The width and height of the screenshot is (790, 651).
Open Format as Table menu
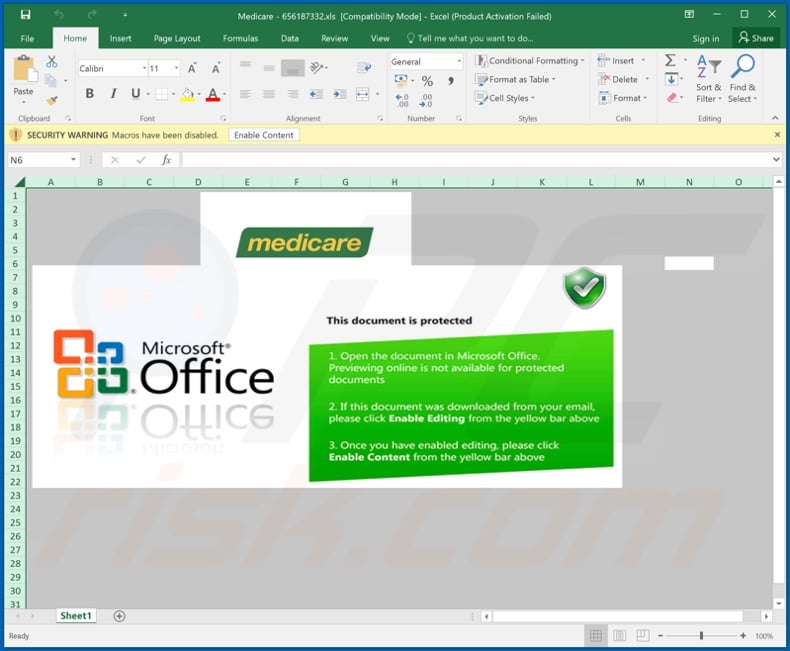click(515, 79)
